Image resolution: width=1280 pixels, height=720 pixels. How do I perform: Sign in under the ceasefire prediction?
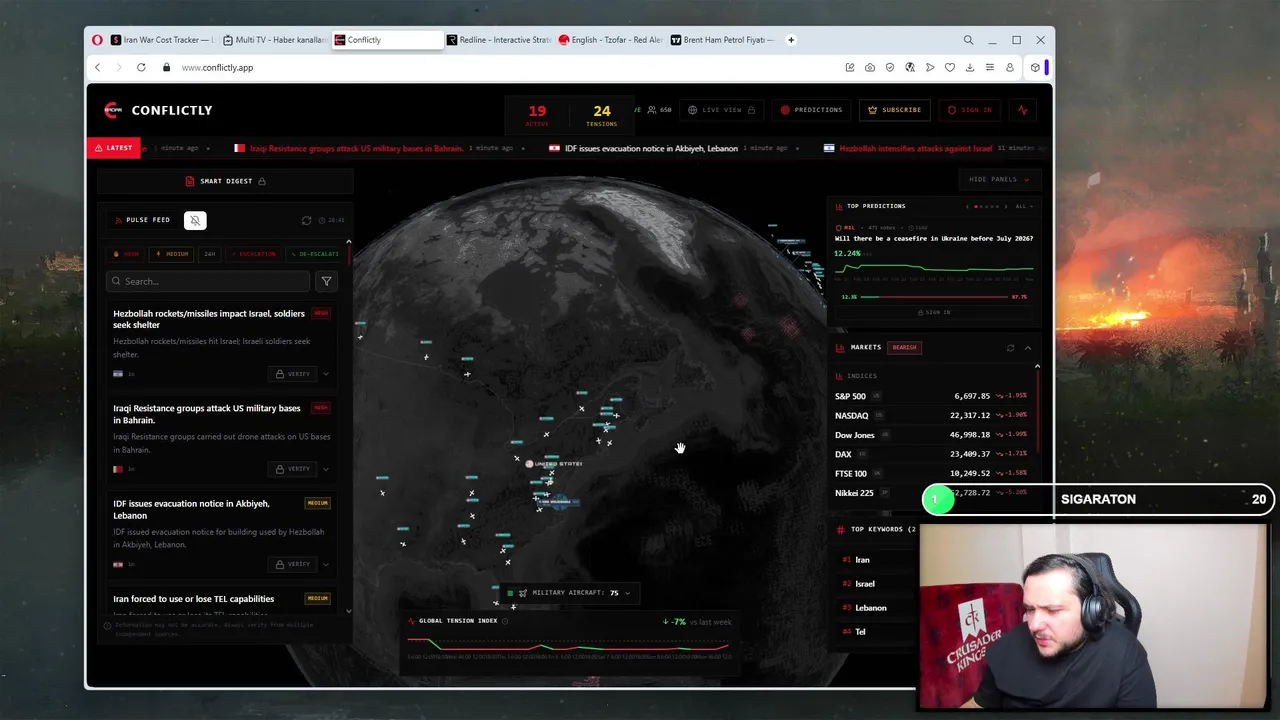point(935,312)
